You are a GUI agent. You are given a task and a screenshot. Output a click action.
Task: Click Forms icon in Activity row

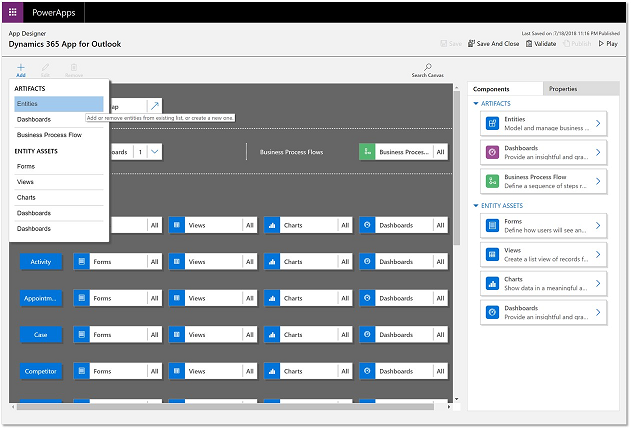pyautogui.click(x=82, y=262)
